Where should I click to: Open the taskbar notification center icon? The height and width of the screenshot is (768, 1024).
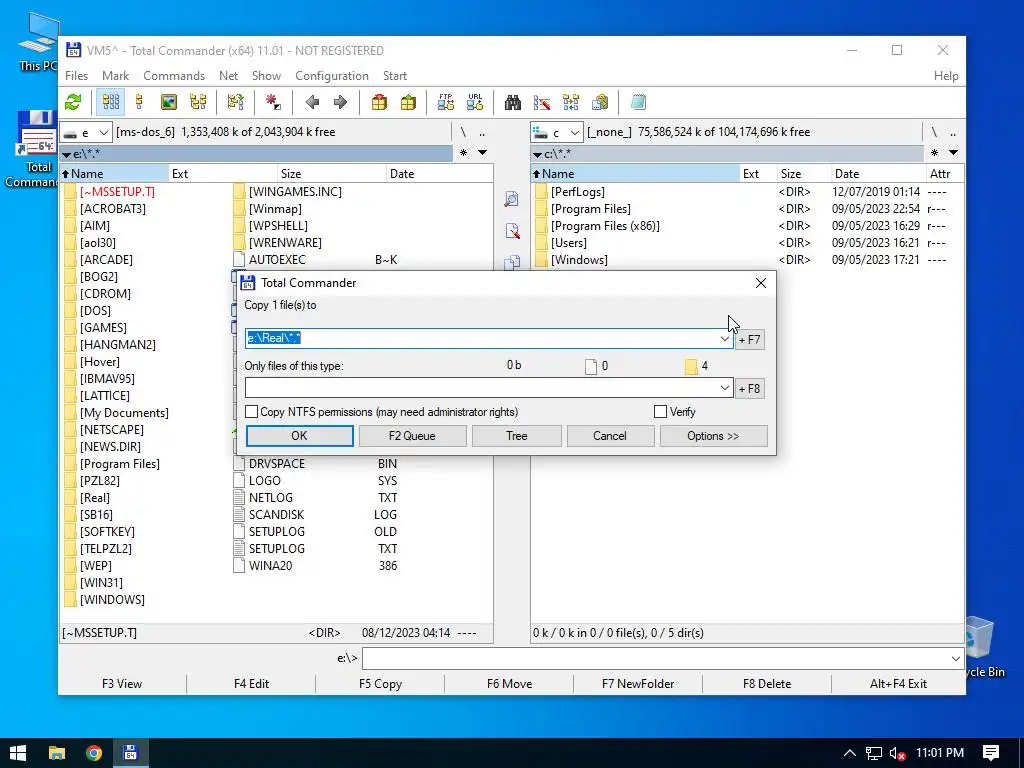991,753
